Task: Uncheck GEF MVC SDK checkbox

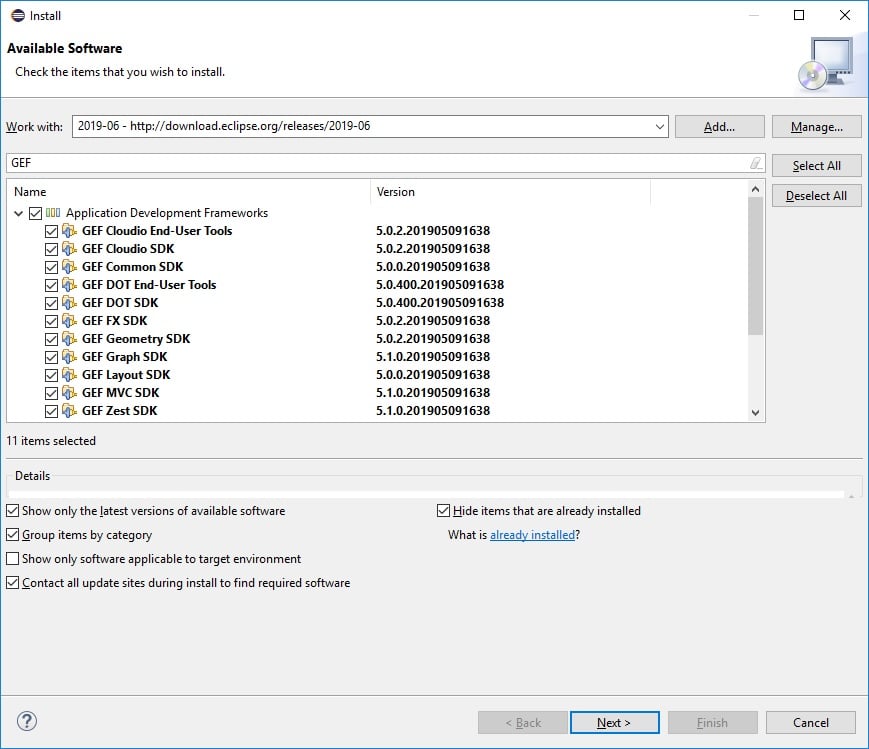Action: (52, 394)
